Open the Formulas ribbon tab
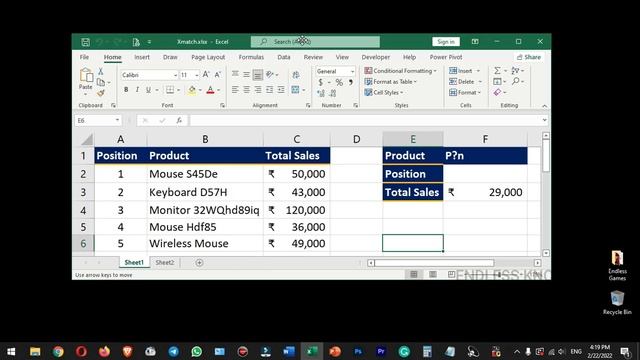640x360 pixels. pyautogui.click(x=251, y=57)
